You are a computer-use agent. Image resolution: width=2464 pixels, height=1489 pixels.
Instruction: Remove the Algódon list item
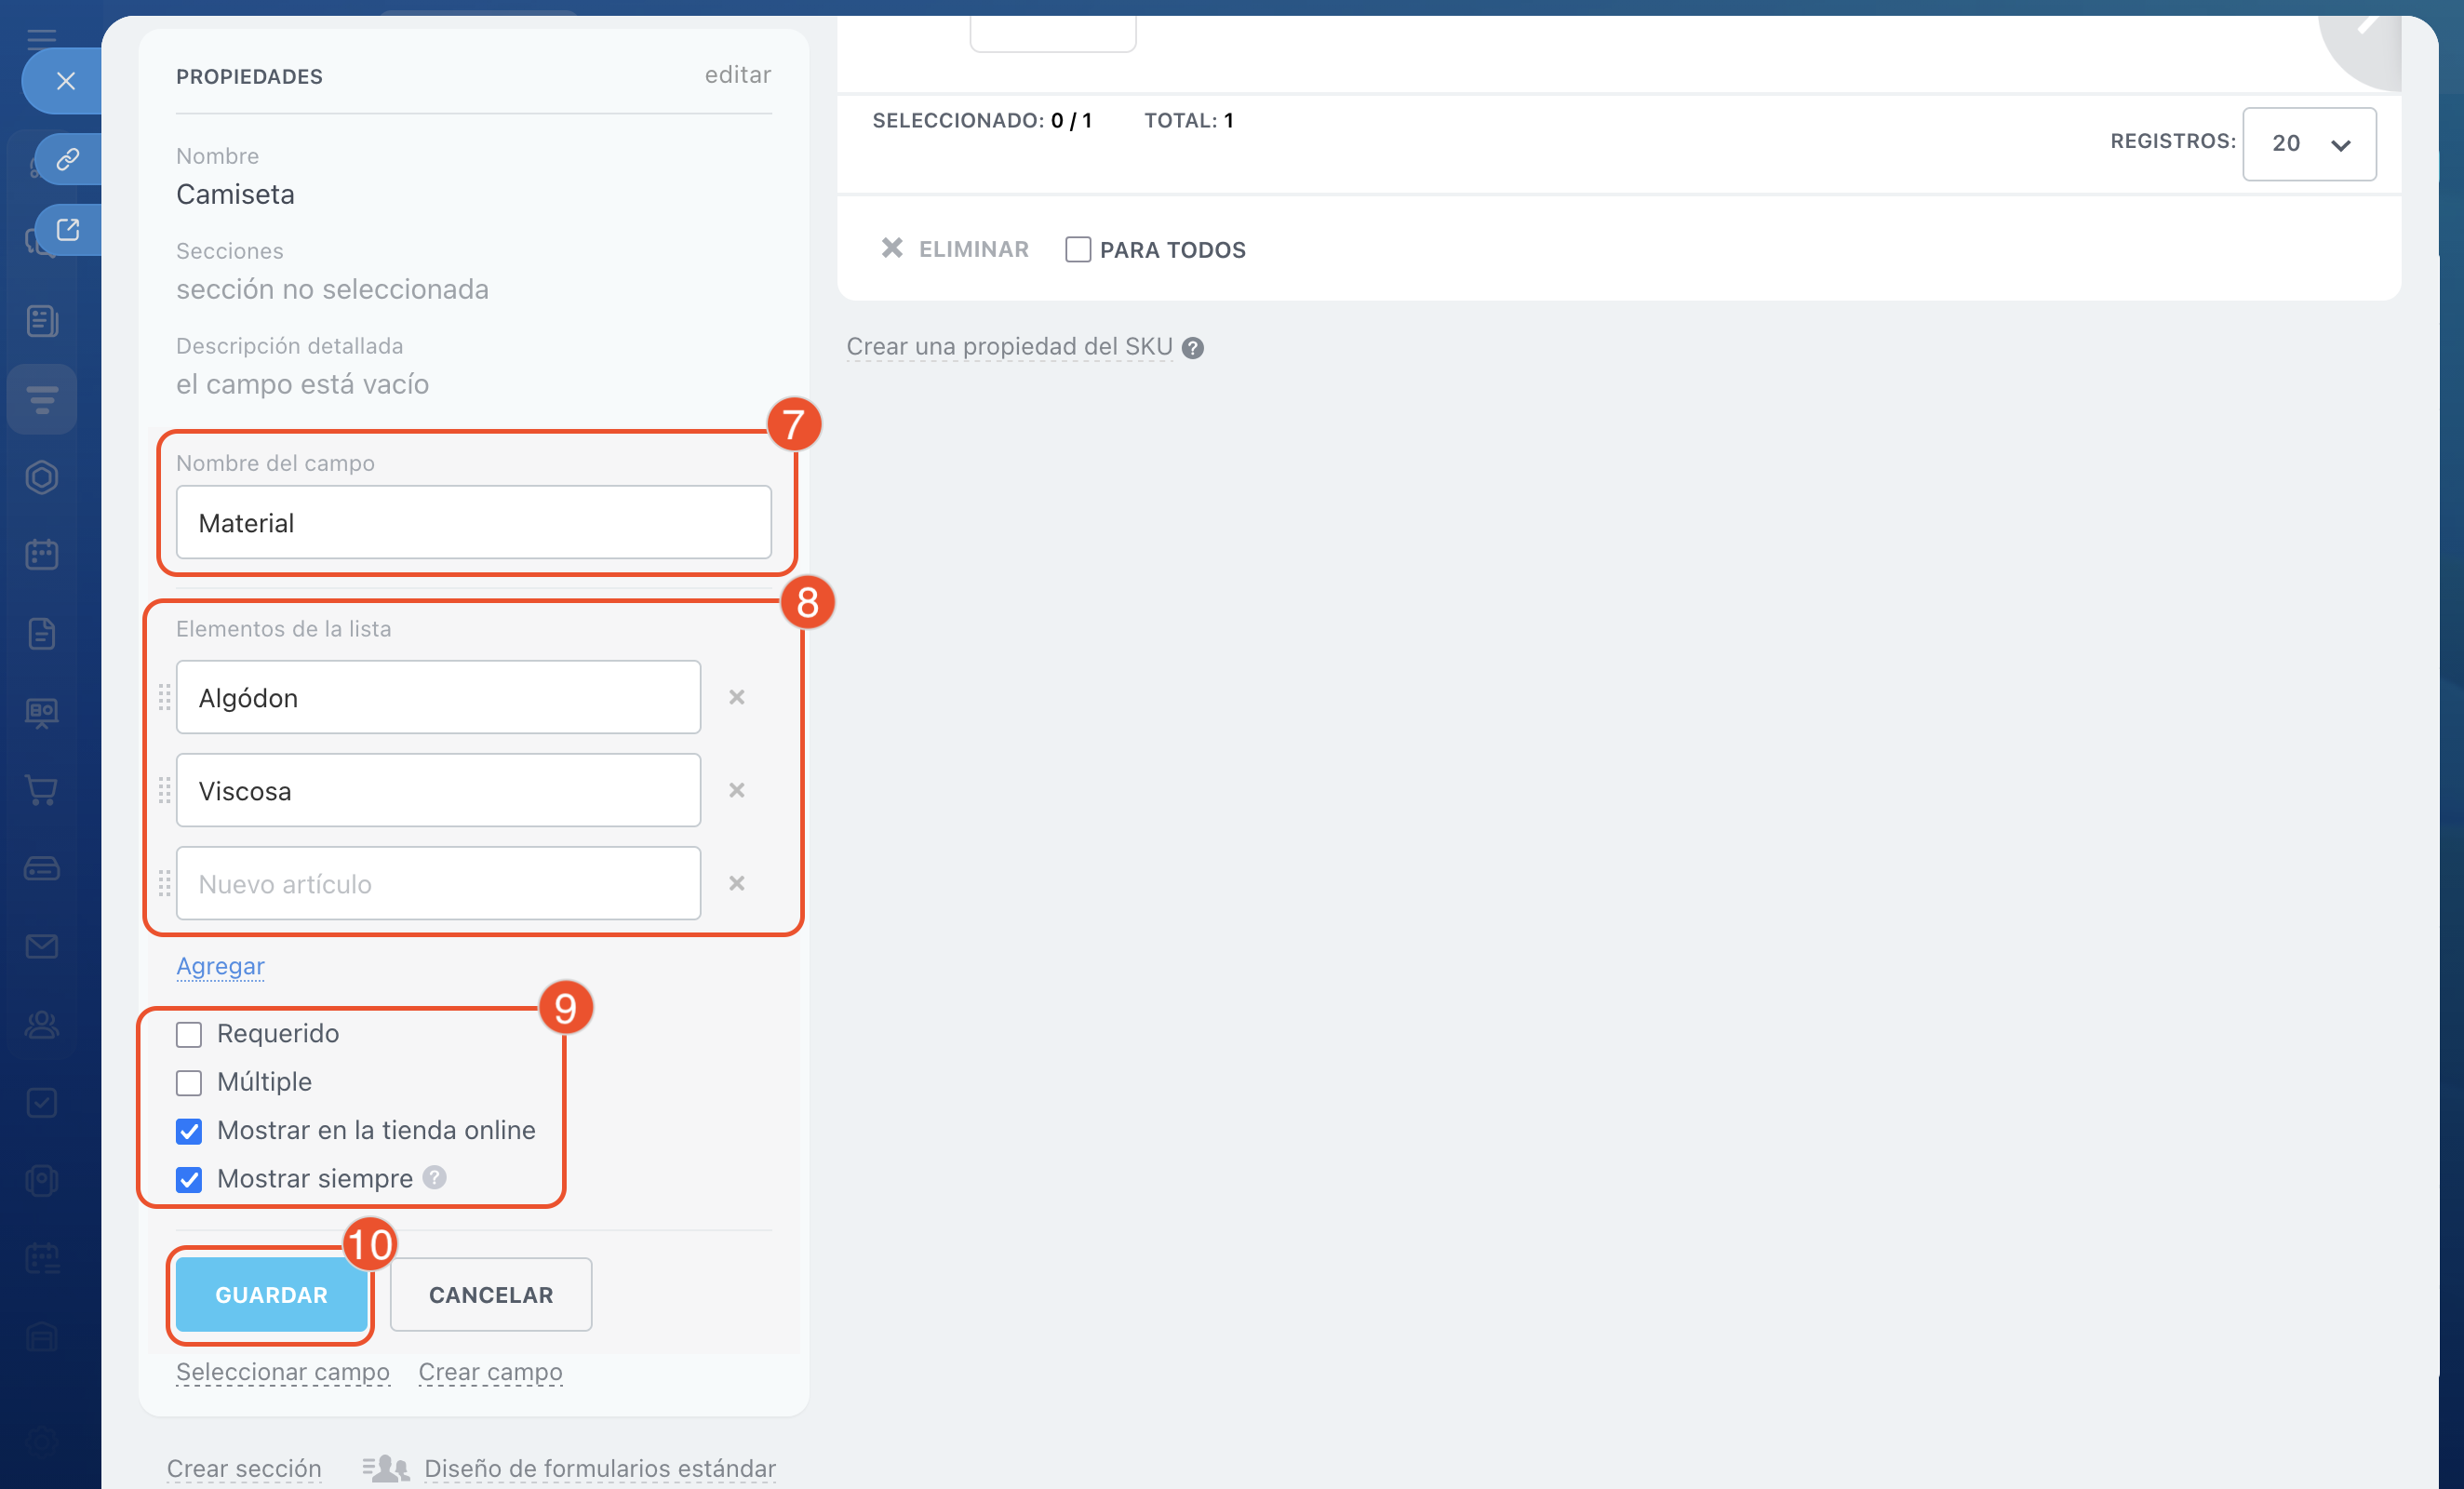click(x=736, y=697)
